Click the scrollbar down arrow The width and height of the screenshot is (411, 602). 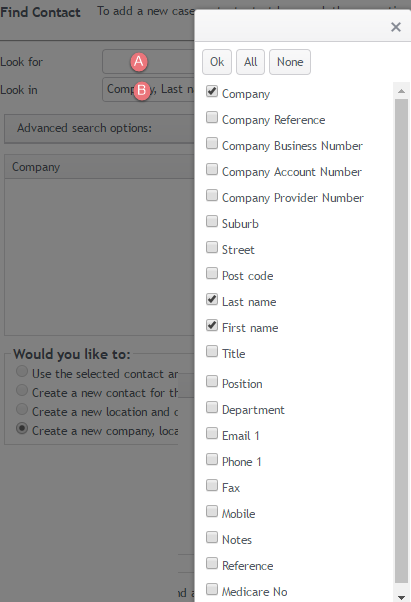401,597
